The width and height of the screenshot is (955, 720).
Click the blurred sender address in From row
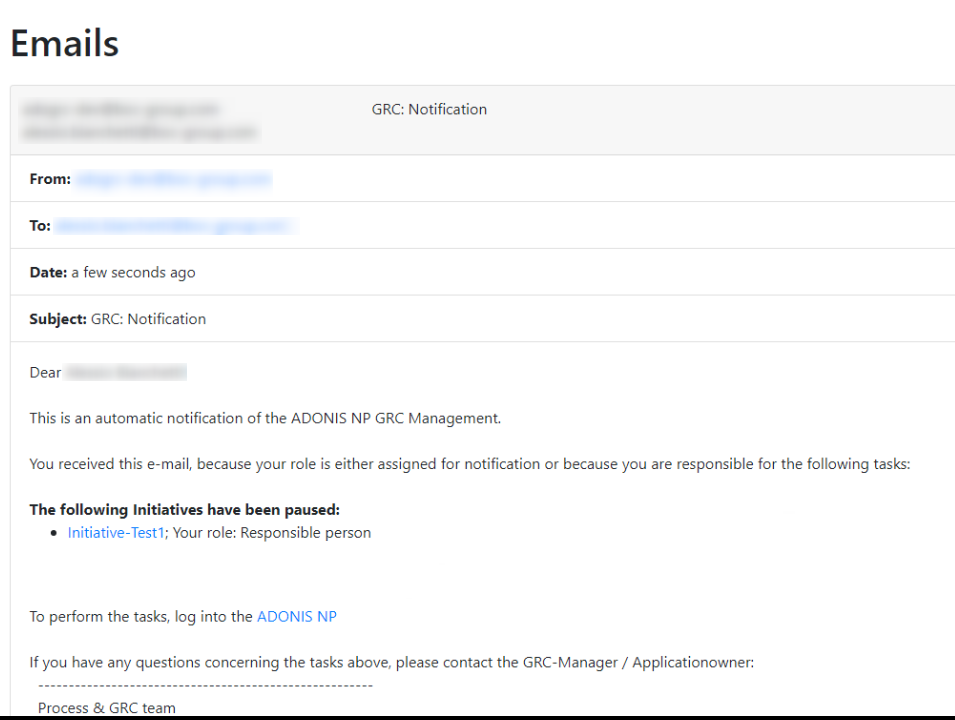[173, 180]
